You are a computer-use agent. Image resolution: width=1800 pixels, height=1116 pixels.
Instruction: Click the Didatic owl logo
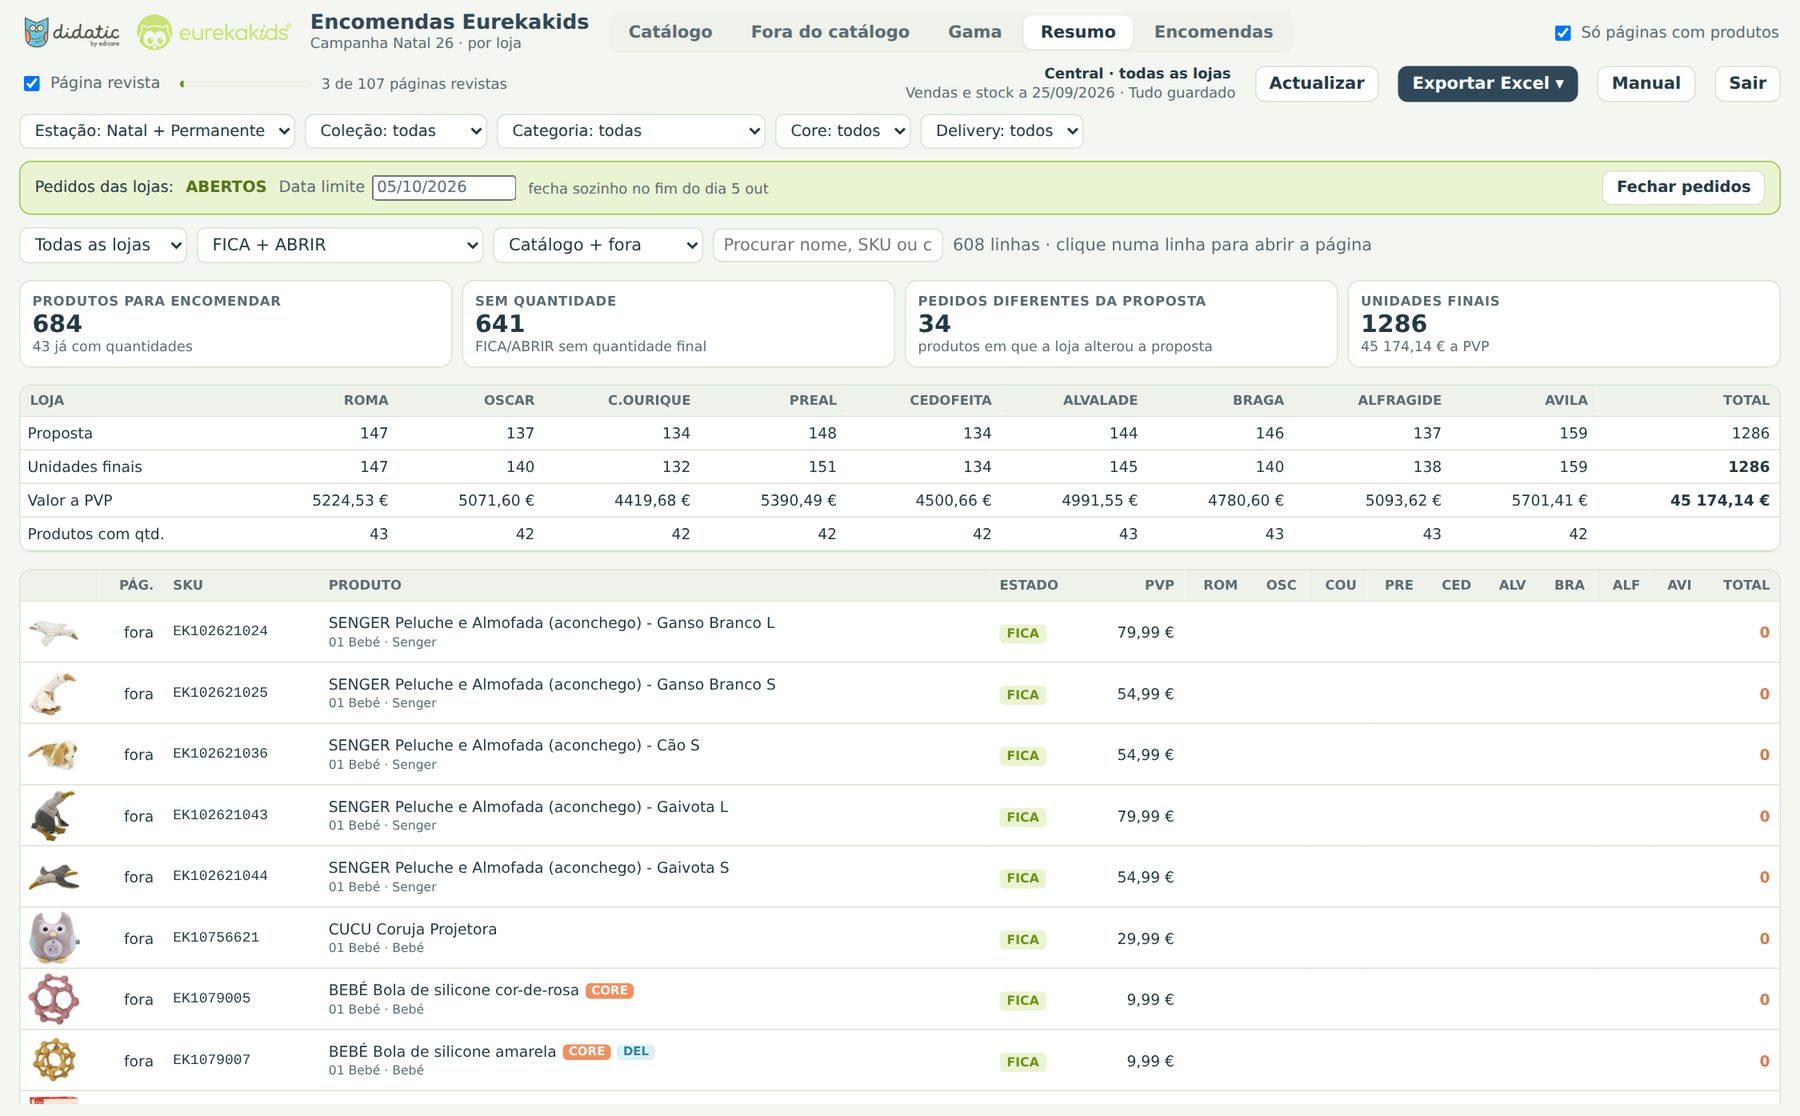[71, 32]
